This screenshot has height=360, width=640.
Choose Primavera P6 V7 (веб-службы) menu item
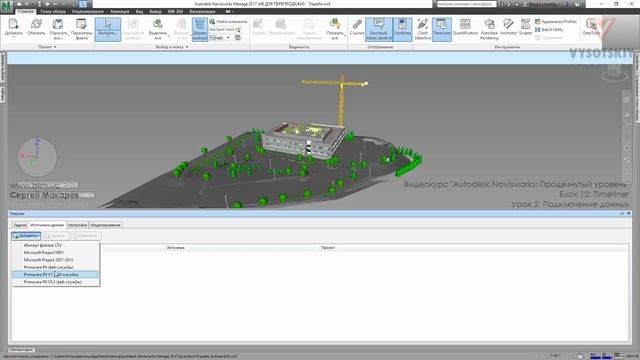pos(56,275)
